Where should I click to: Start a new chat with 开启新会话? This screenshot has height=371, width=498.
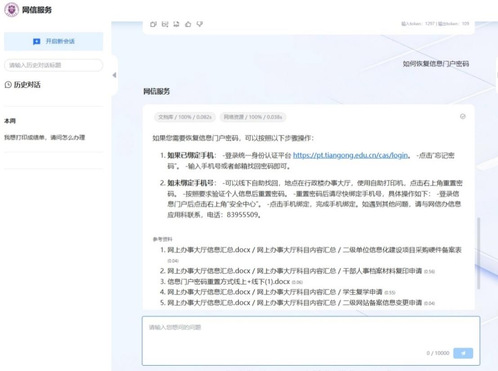point(54,41)
